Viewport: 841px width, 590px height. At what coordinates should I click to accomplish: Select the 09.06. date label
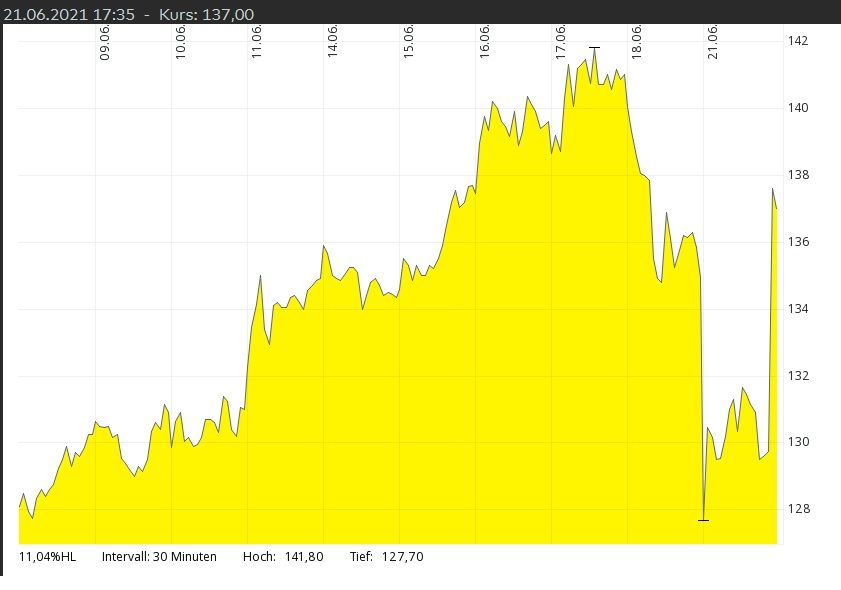click(105, 43)
